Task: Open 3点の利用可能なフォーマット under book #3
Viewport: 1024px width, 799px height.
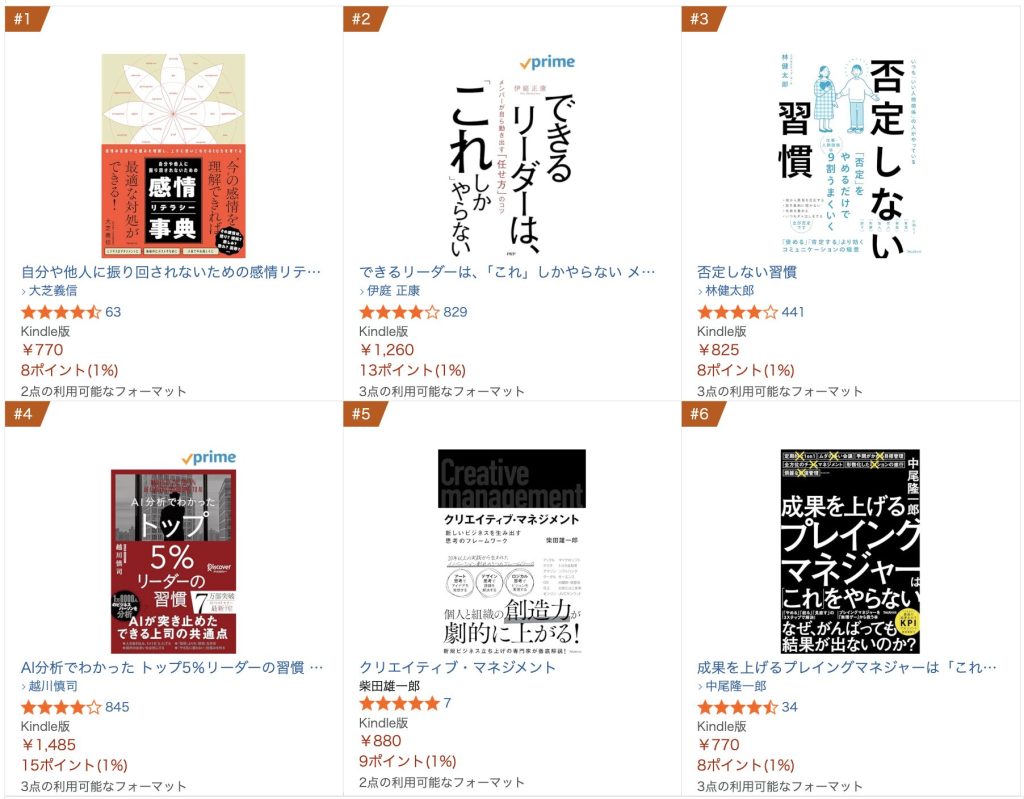Action: (x=780, y=391)
